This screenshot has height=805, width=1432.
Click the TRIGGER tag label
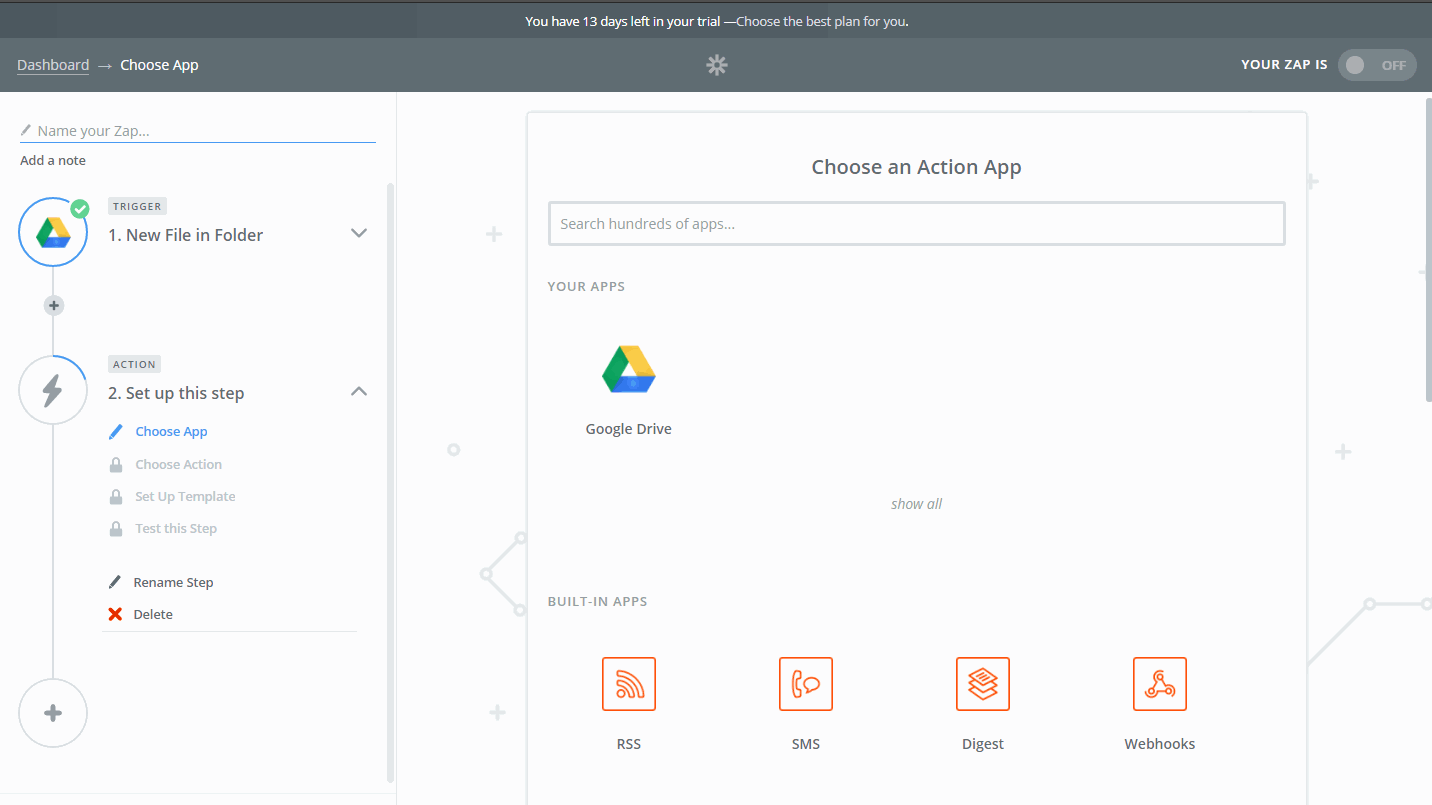[x=137, y=206]
